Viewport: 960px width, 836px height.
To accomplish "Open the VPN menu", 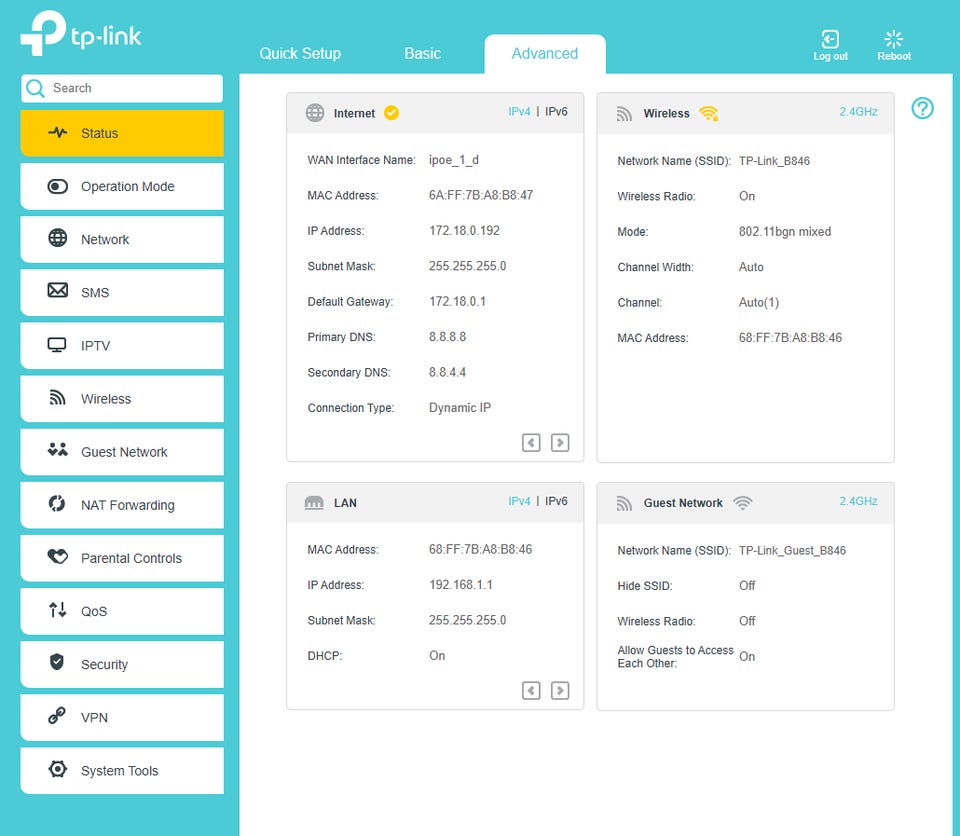I will [x=122, y=717].
